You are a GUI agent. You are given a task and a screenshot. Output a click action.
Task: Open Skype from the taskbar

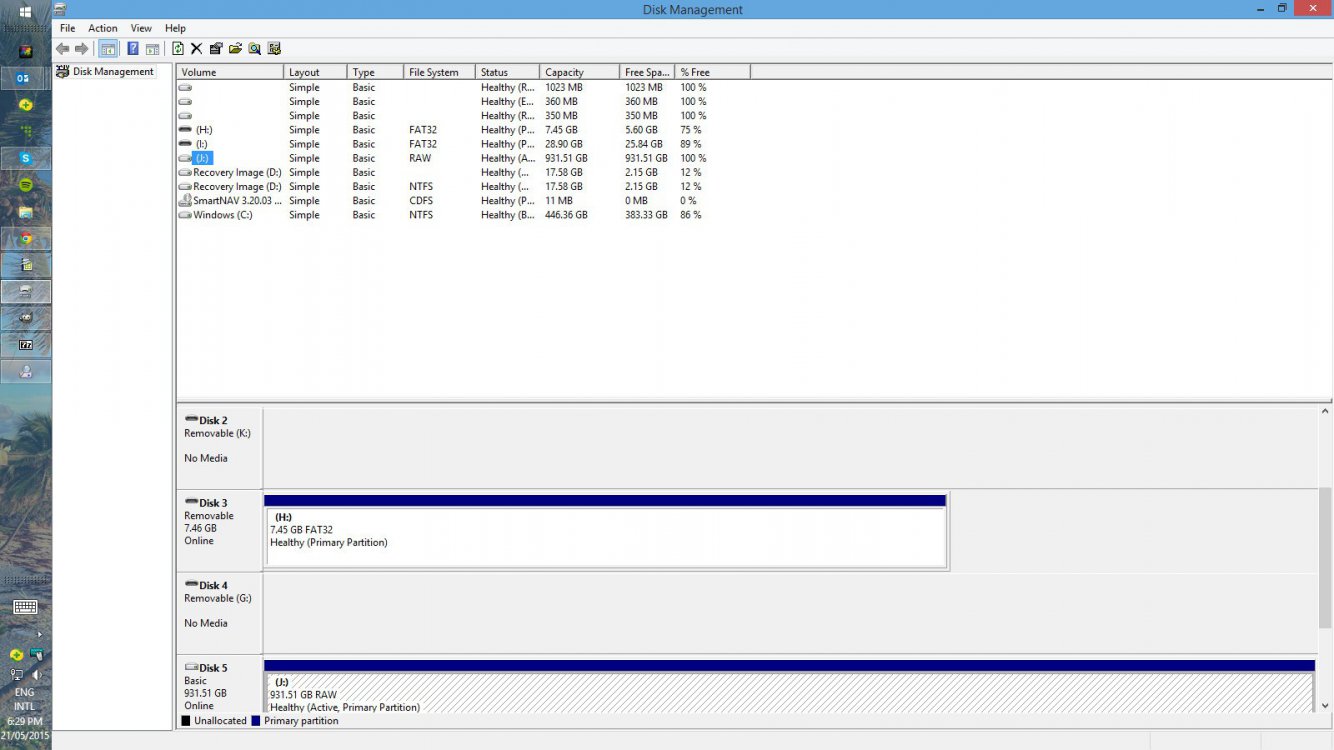click(x=26, y=158)
